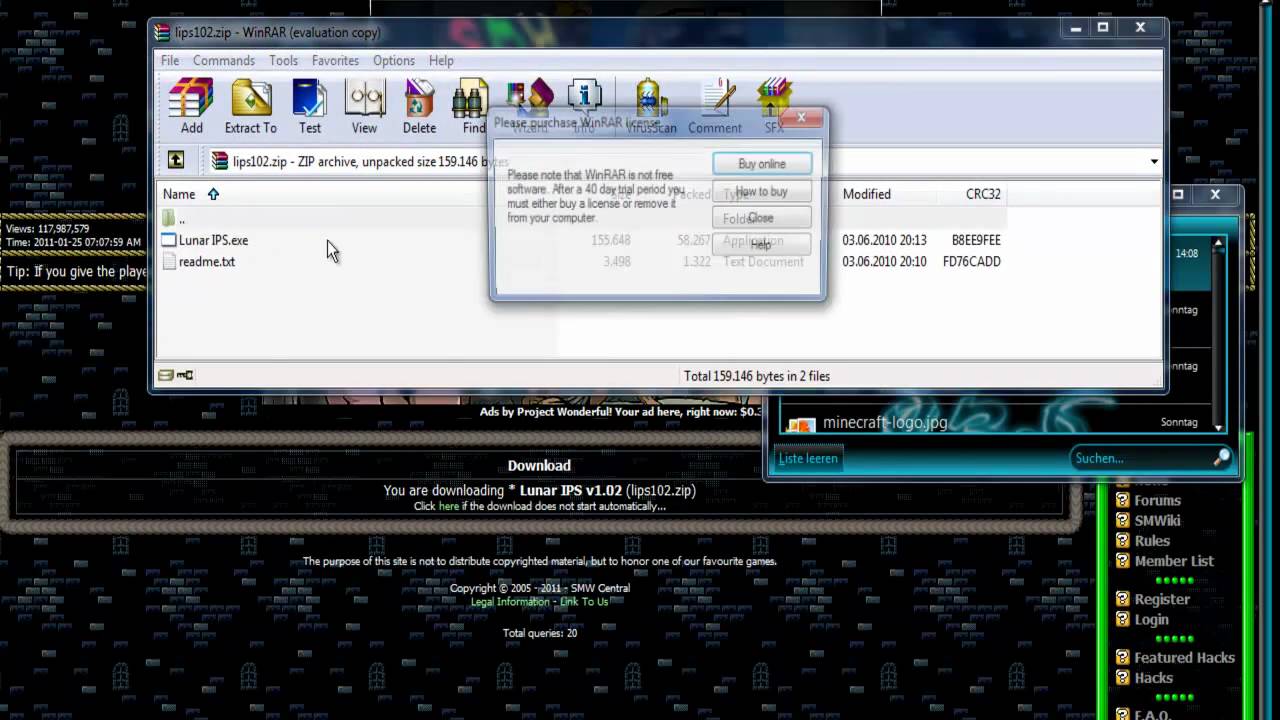Click the Add toolbar icon in WinRAR

click(191, 107)
